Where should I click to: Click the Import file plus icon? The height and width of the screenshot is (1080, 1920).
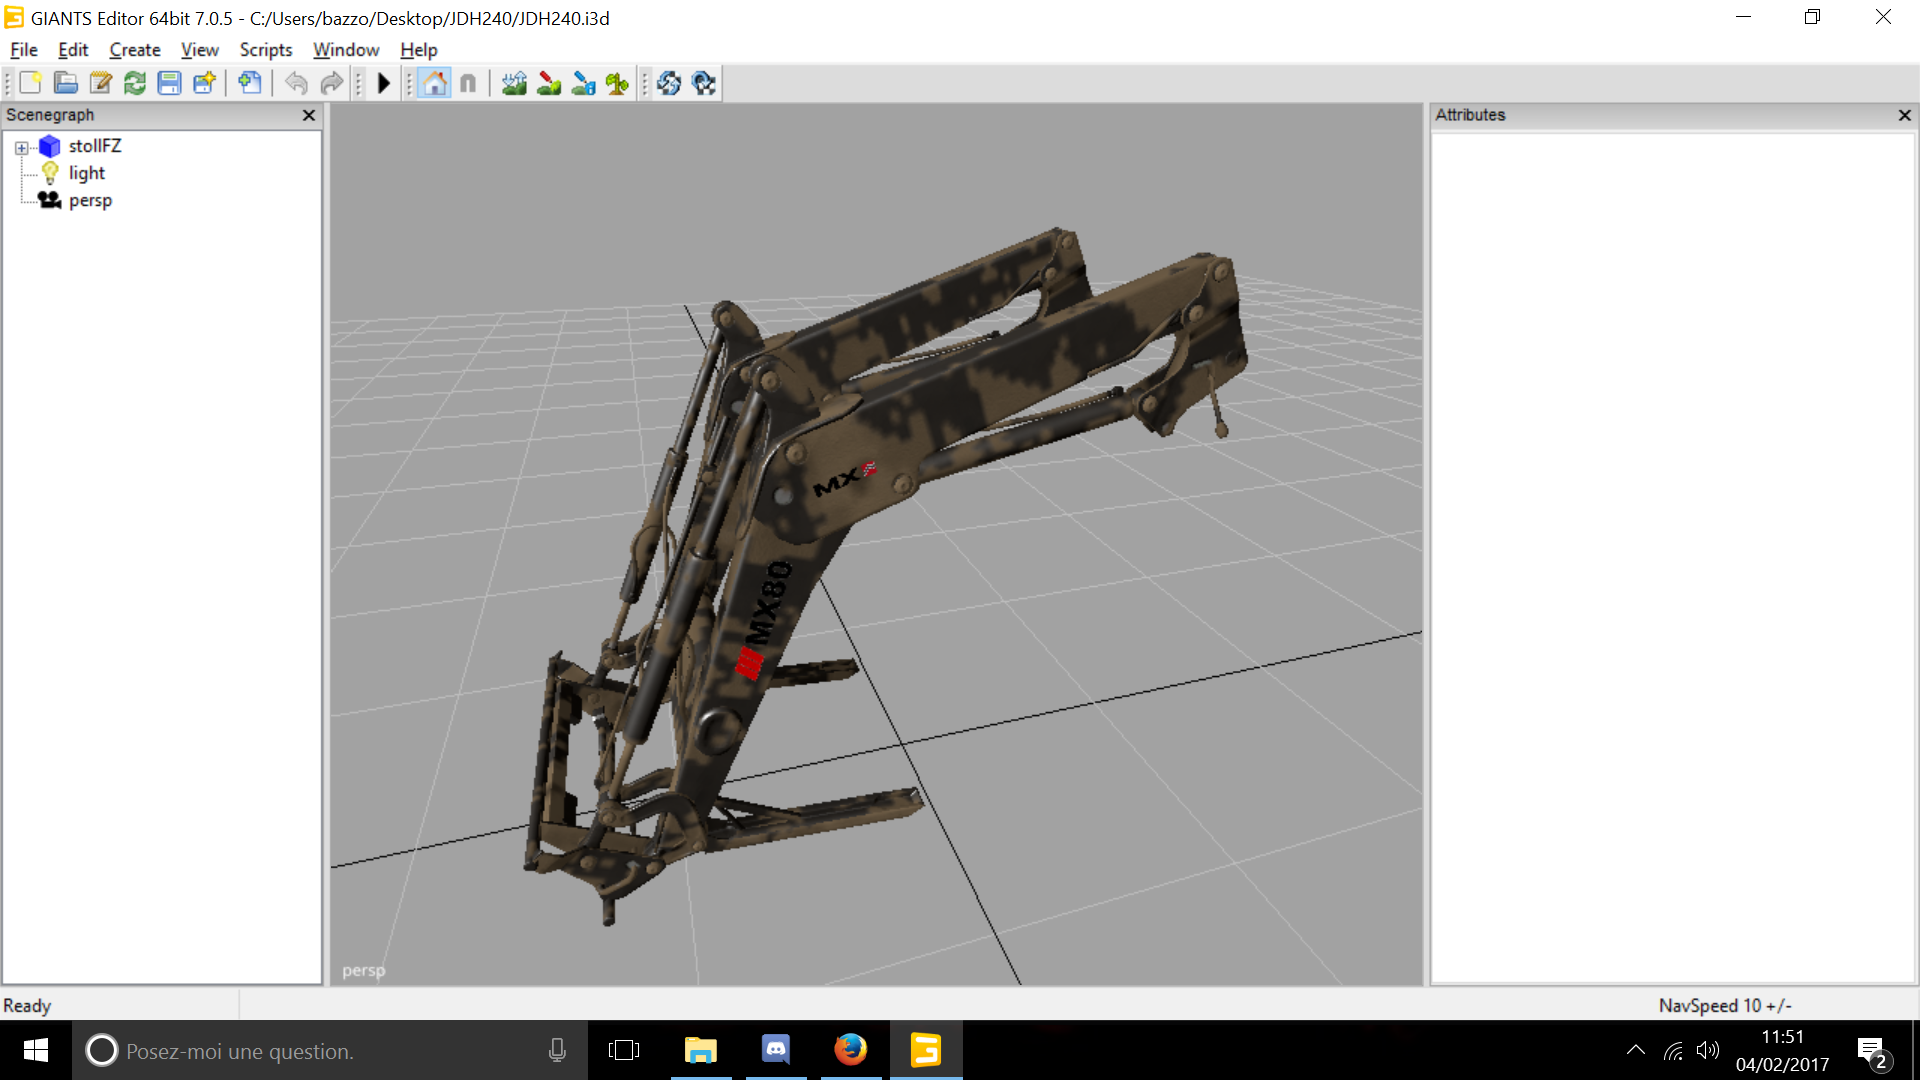click(249, 83)
